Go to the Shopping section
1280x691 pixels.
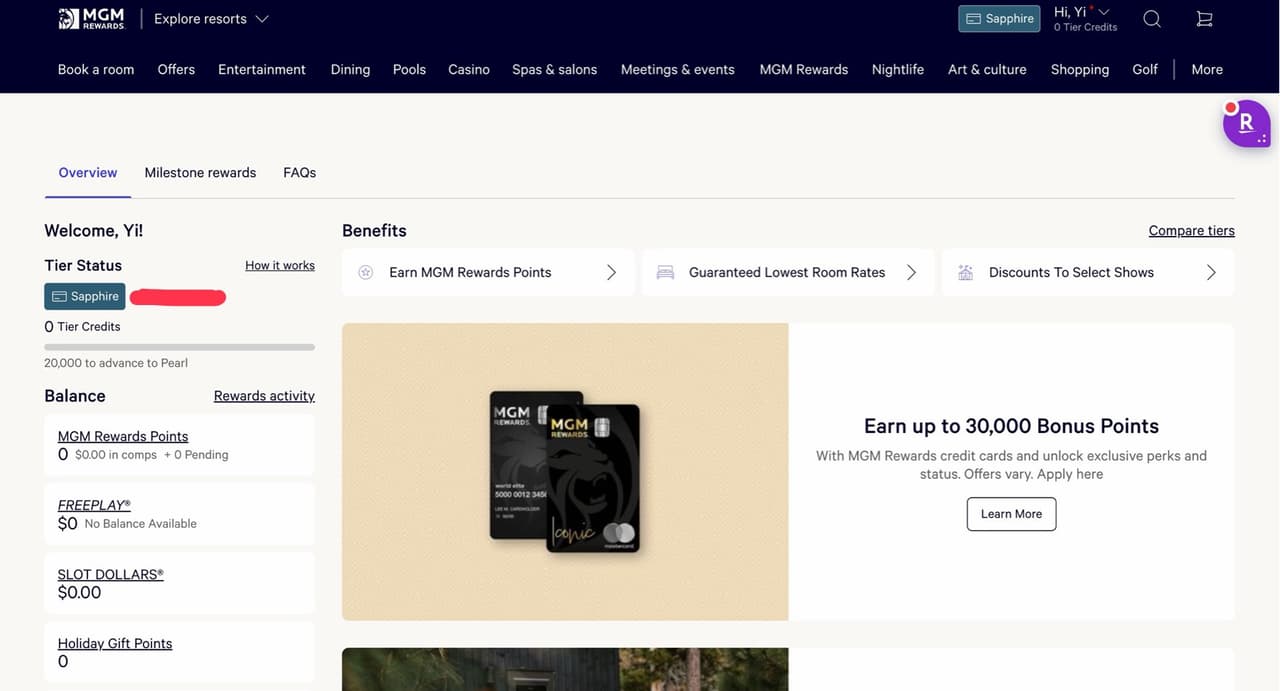point(1080,69)
